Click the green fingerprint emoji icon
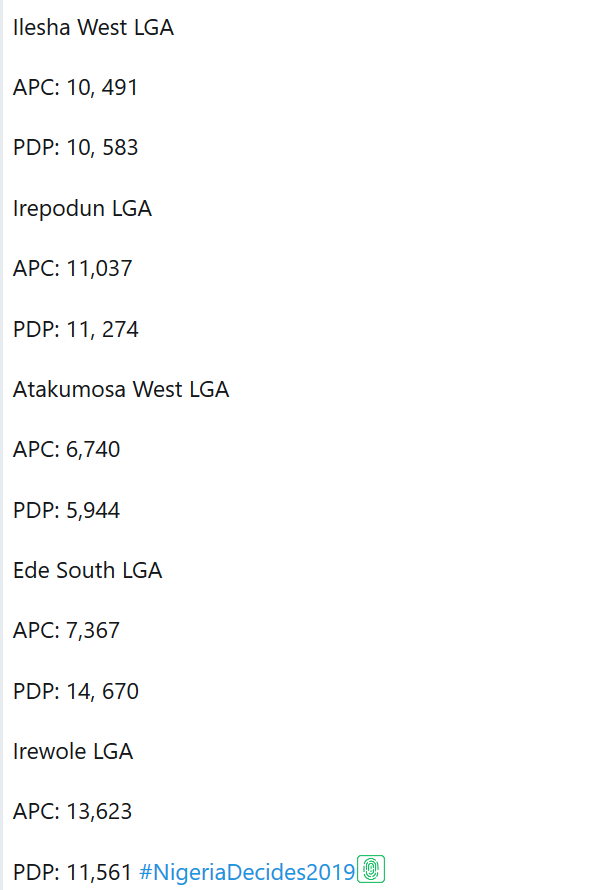Viewport: 600px width, 890px height. pyautogui.click(x=371, y=869)
